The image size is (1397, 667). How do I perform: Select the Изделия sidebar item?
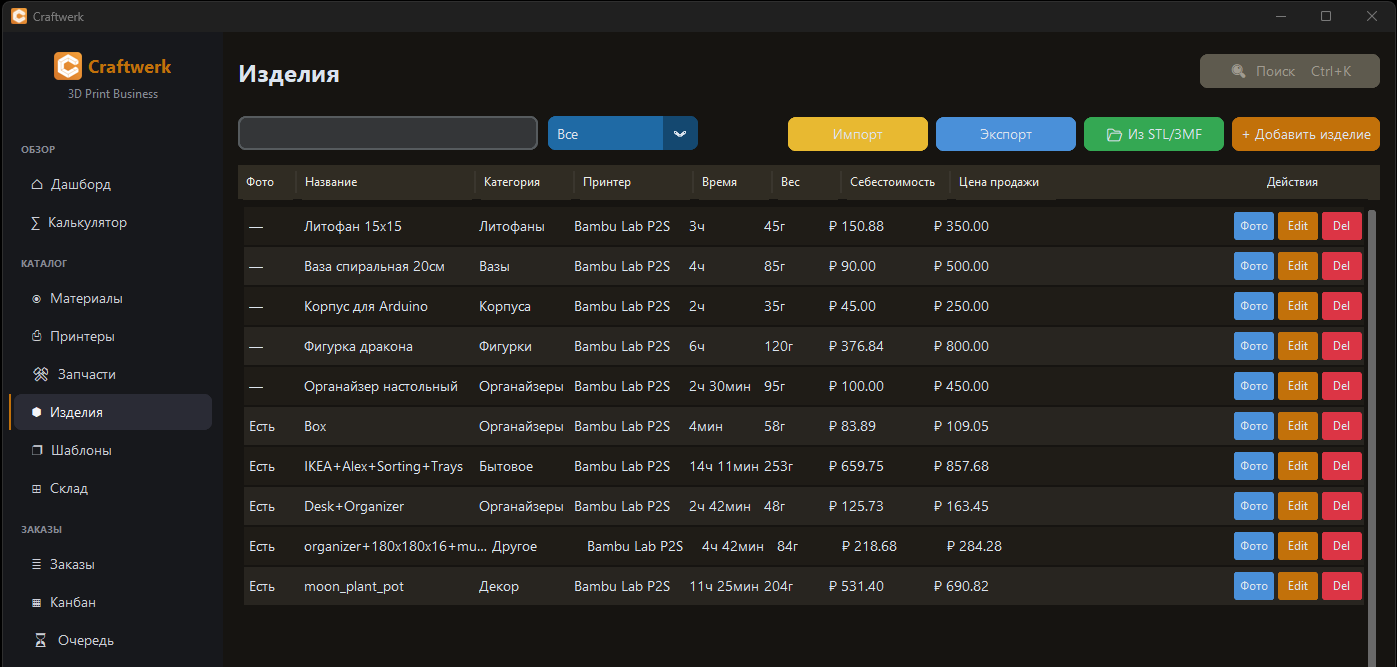76,413
